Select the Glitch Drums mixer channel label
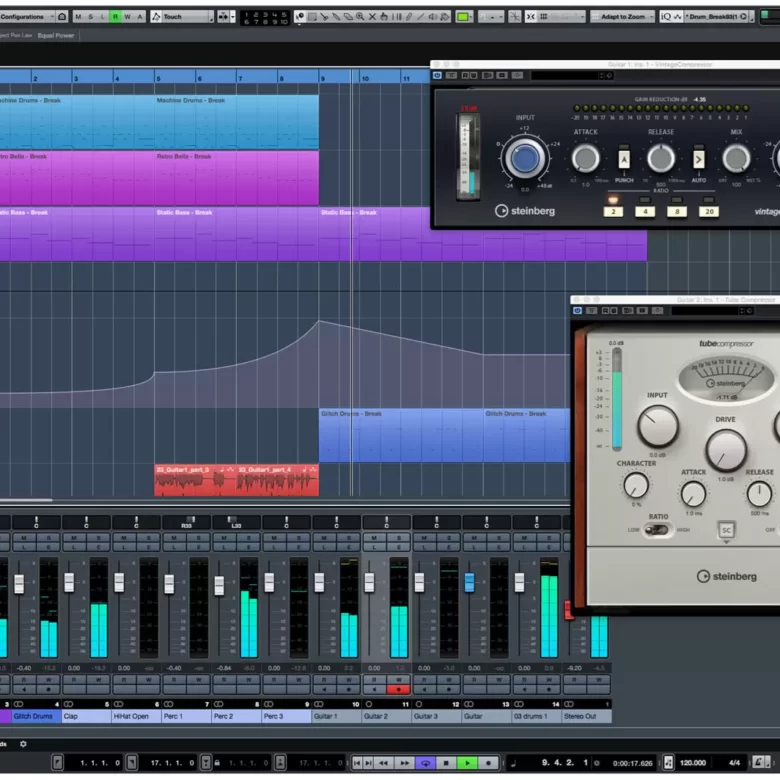Screen dimensions: 780x780 (x=36, y=716)
